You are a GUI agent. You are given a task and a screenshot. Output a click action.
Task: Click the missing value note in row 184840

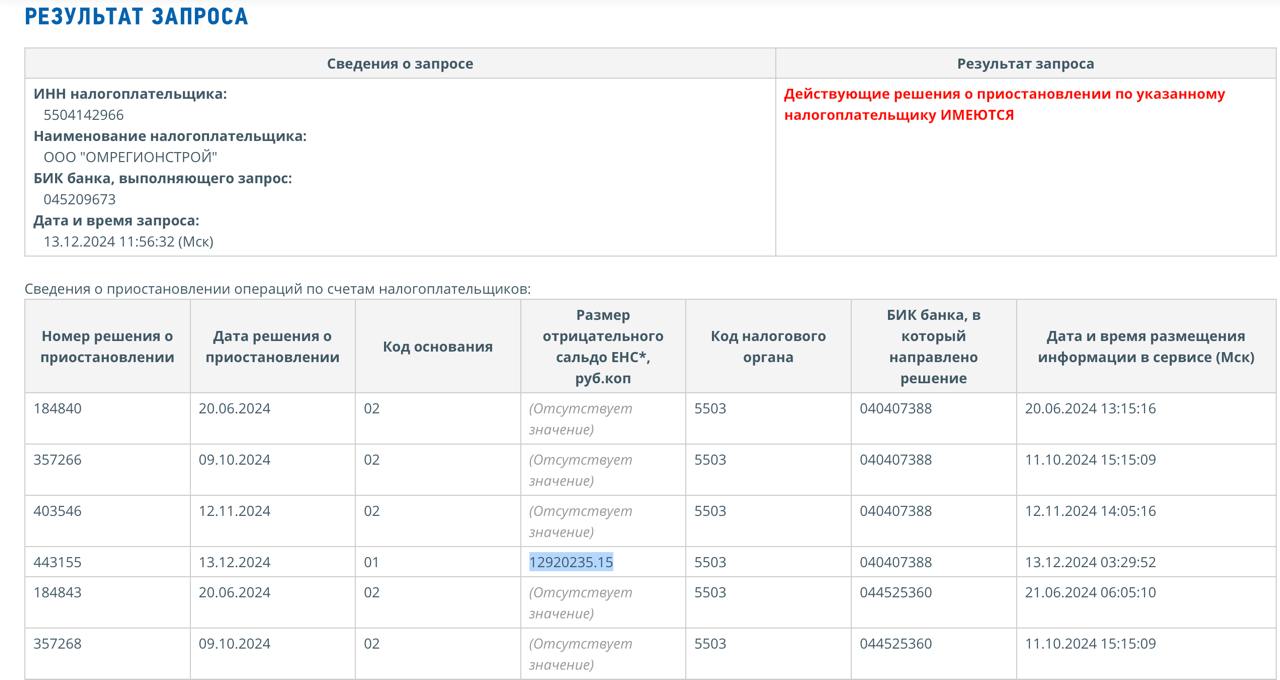click(x=581, y=418)
